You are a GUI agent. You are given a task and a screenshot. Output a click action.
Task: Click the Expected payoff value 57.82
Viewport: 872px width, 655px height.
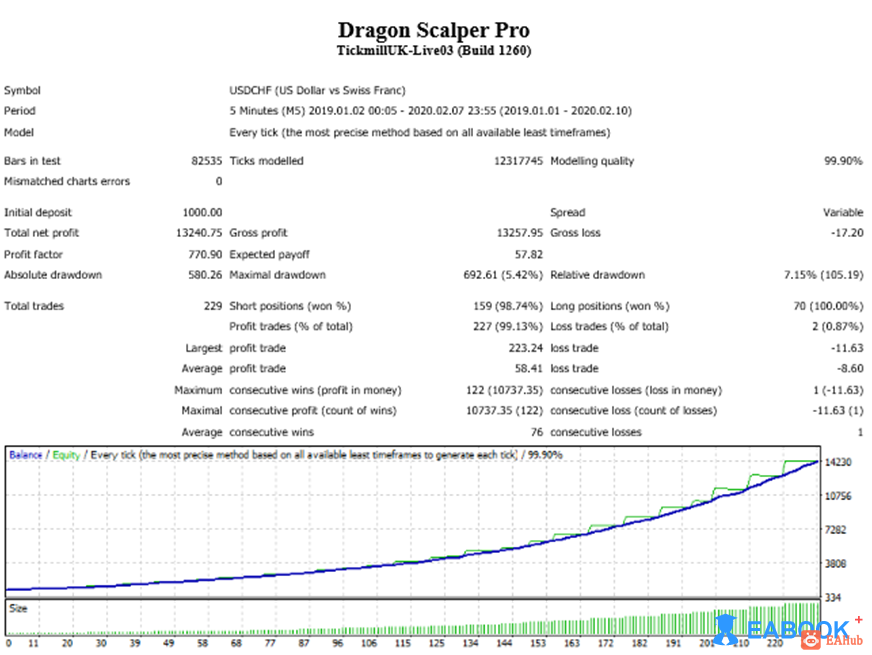528,254
